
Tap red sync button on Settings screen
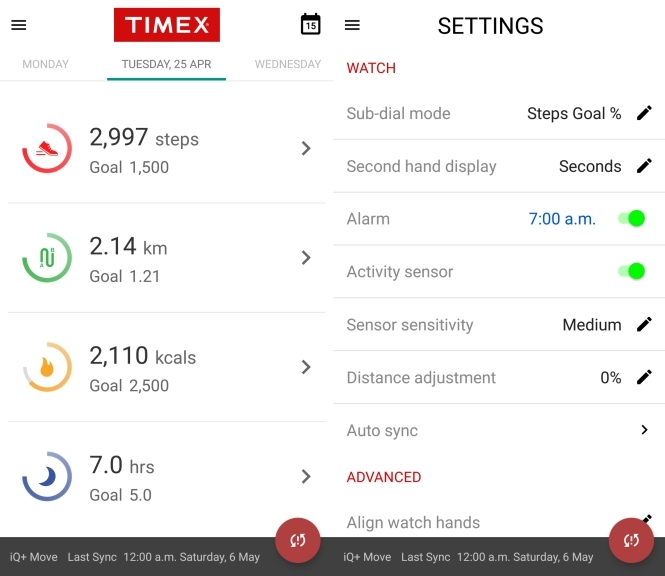[x=631, y=540]
